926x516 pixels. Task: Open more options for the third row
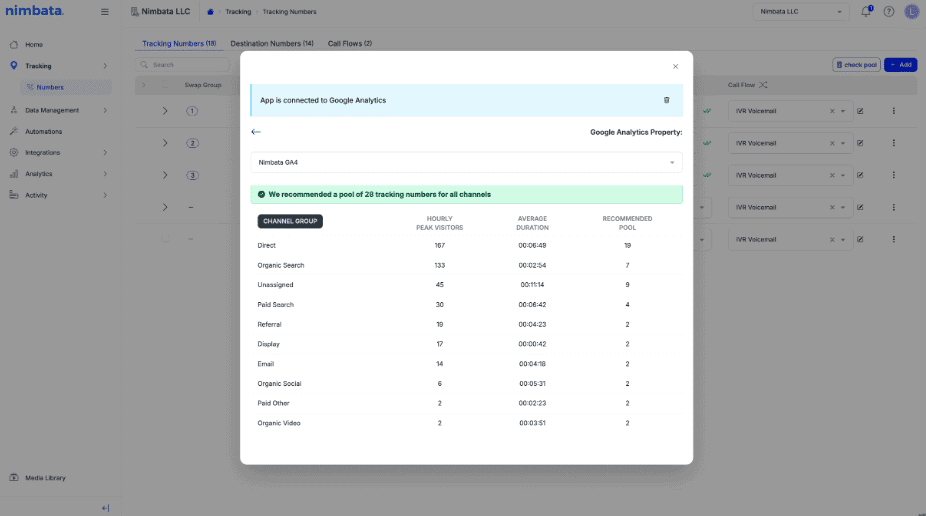point(894,175)
